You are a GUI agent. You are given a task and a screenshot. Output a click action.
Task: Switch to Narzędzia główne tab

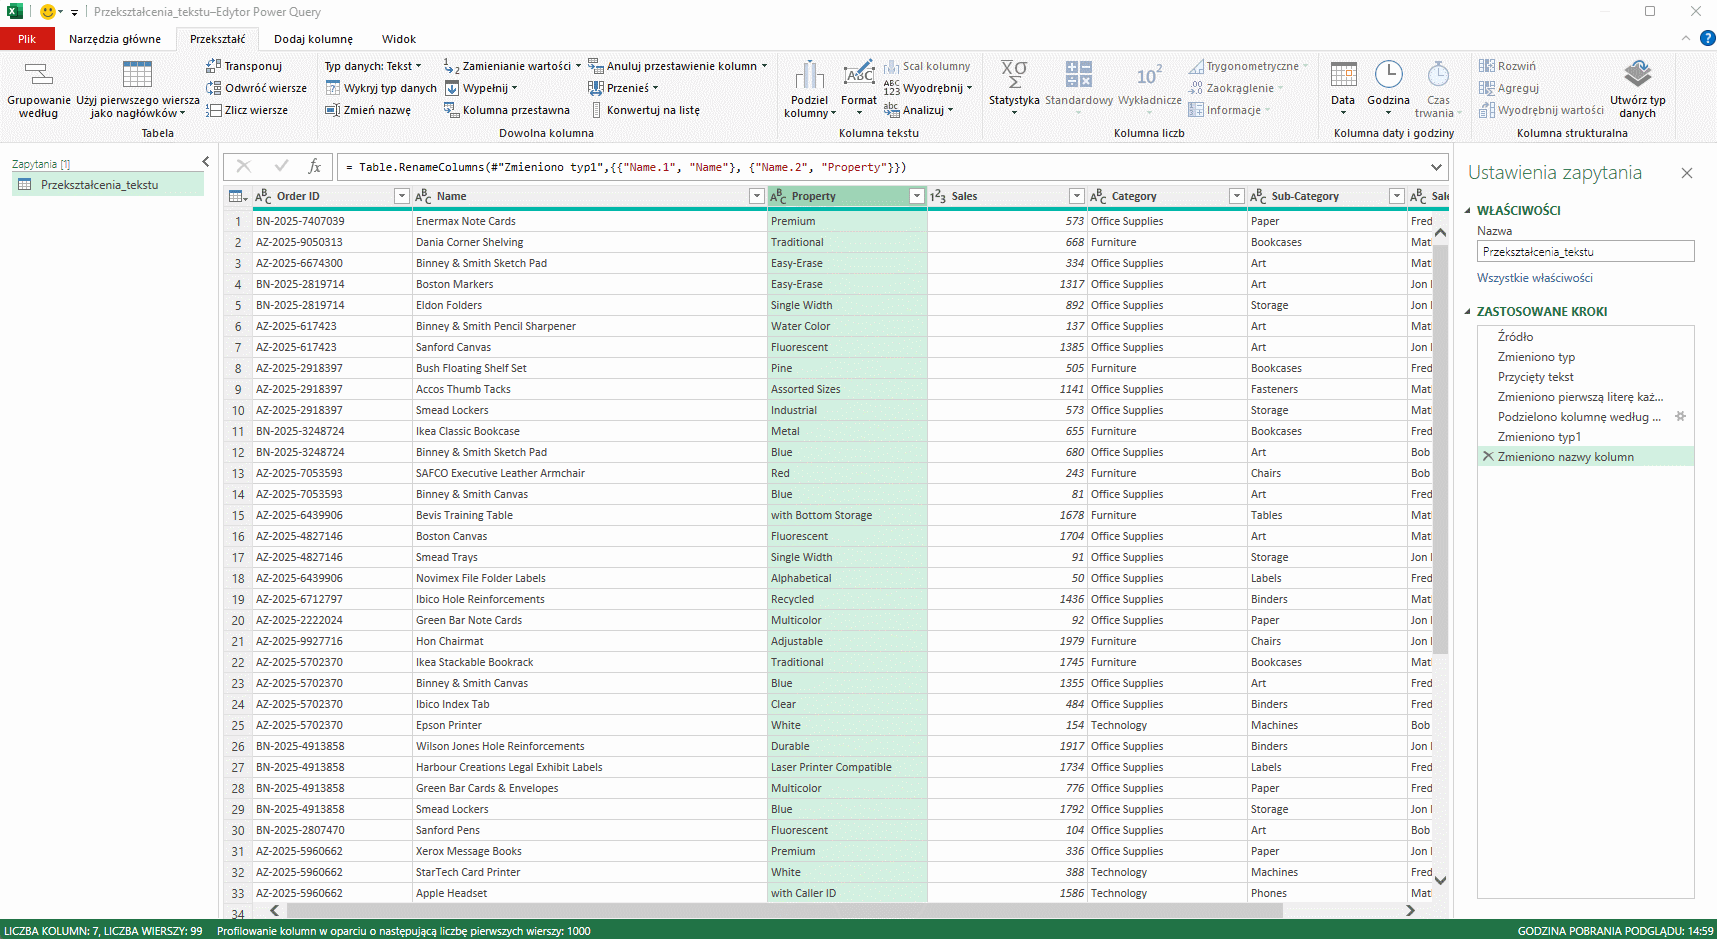(115, 39)
